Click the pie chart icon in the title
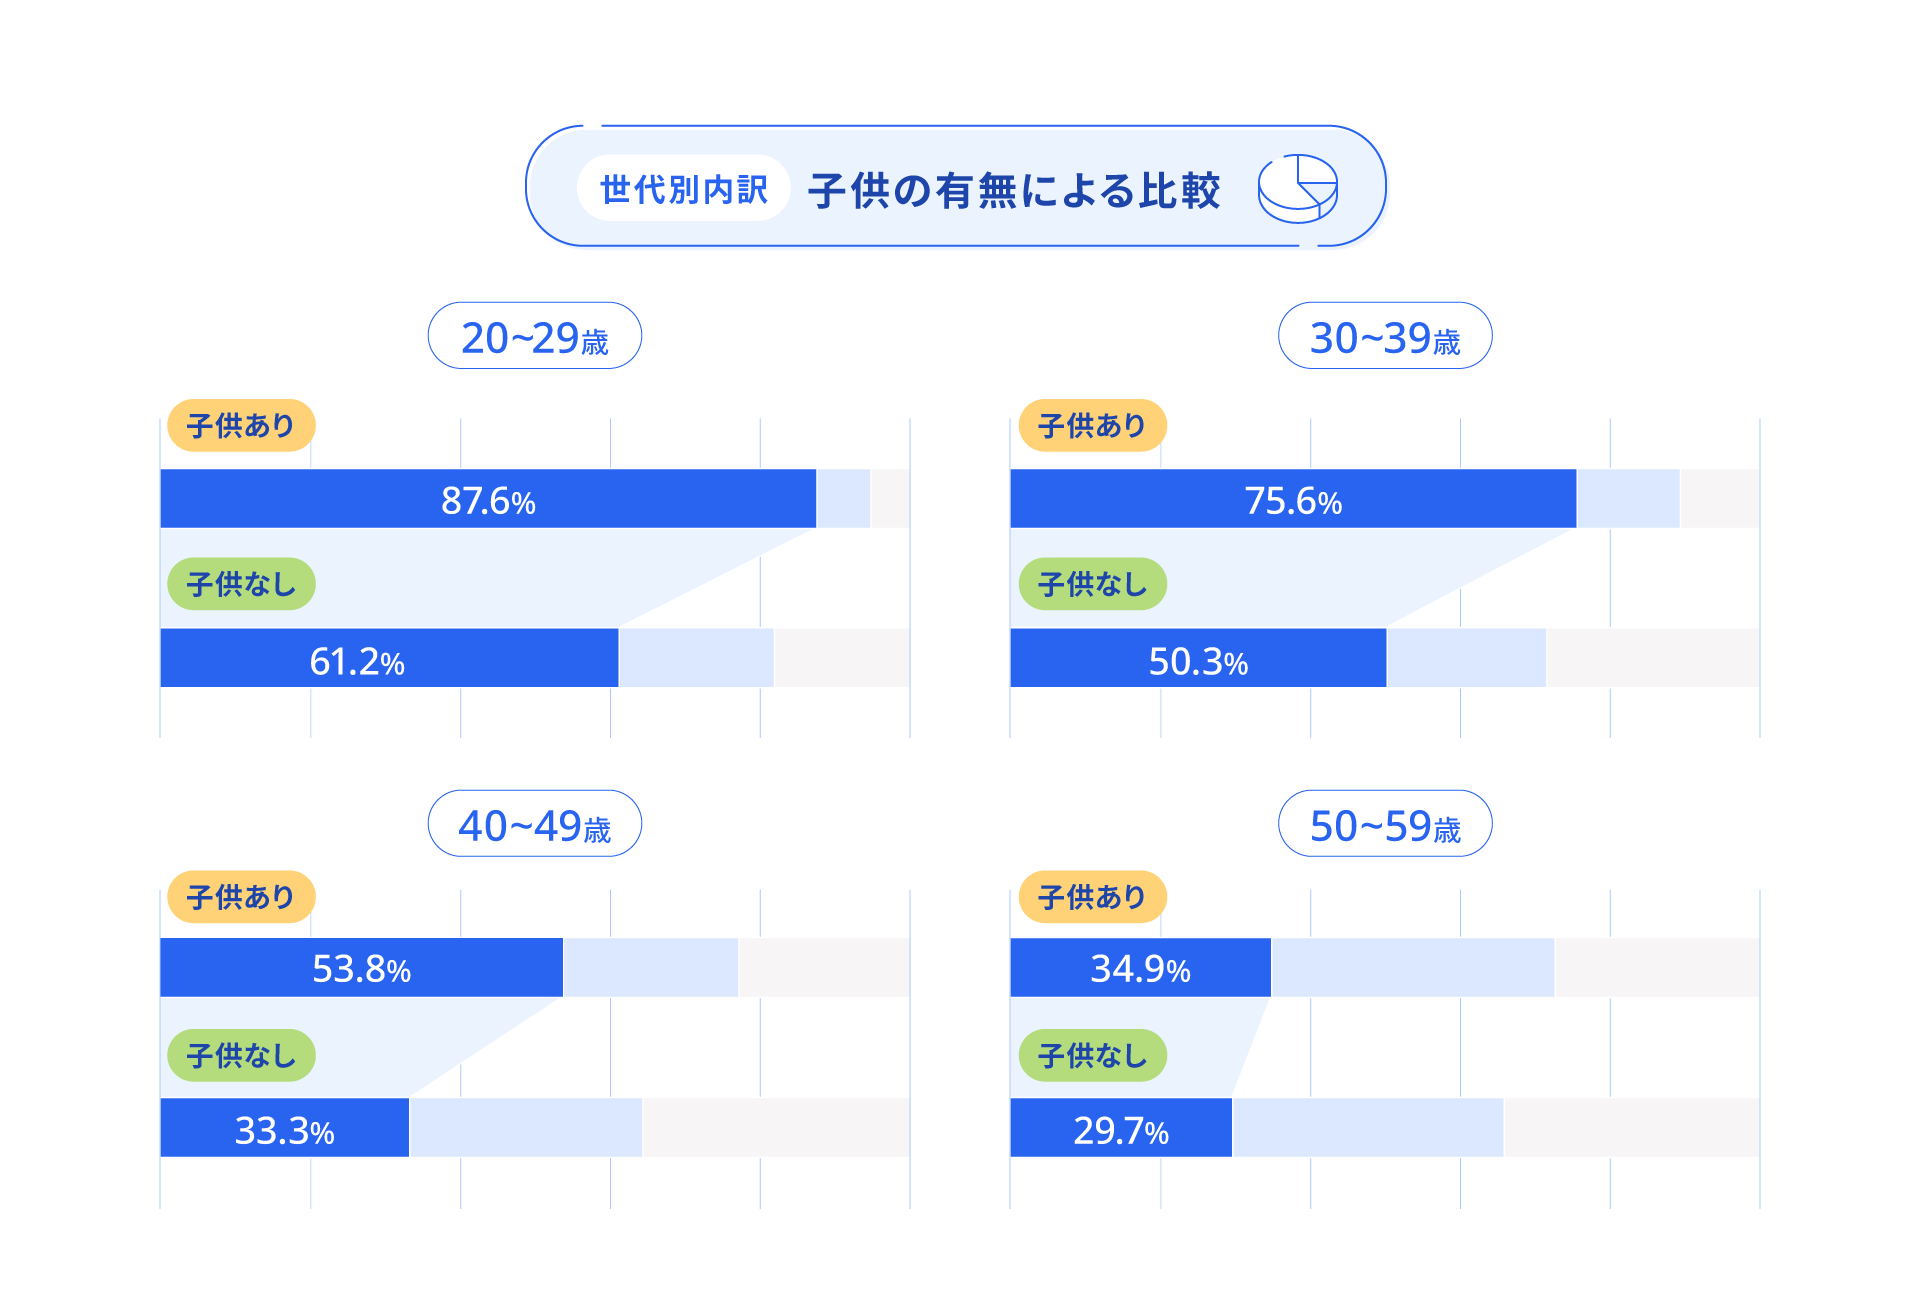 coord(1298,188)
